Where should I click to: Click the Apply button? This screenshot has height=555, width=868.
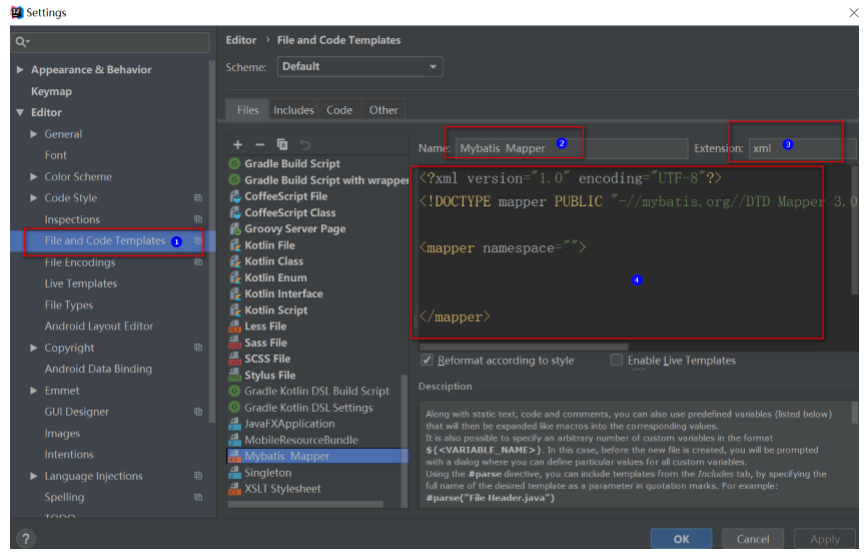[x=825, y=539]
